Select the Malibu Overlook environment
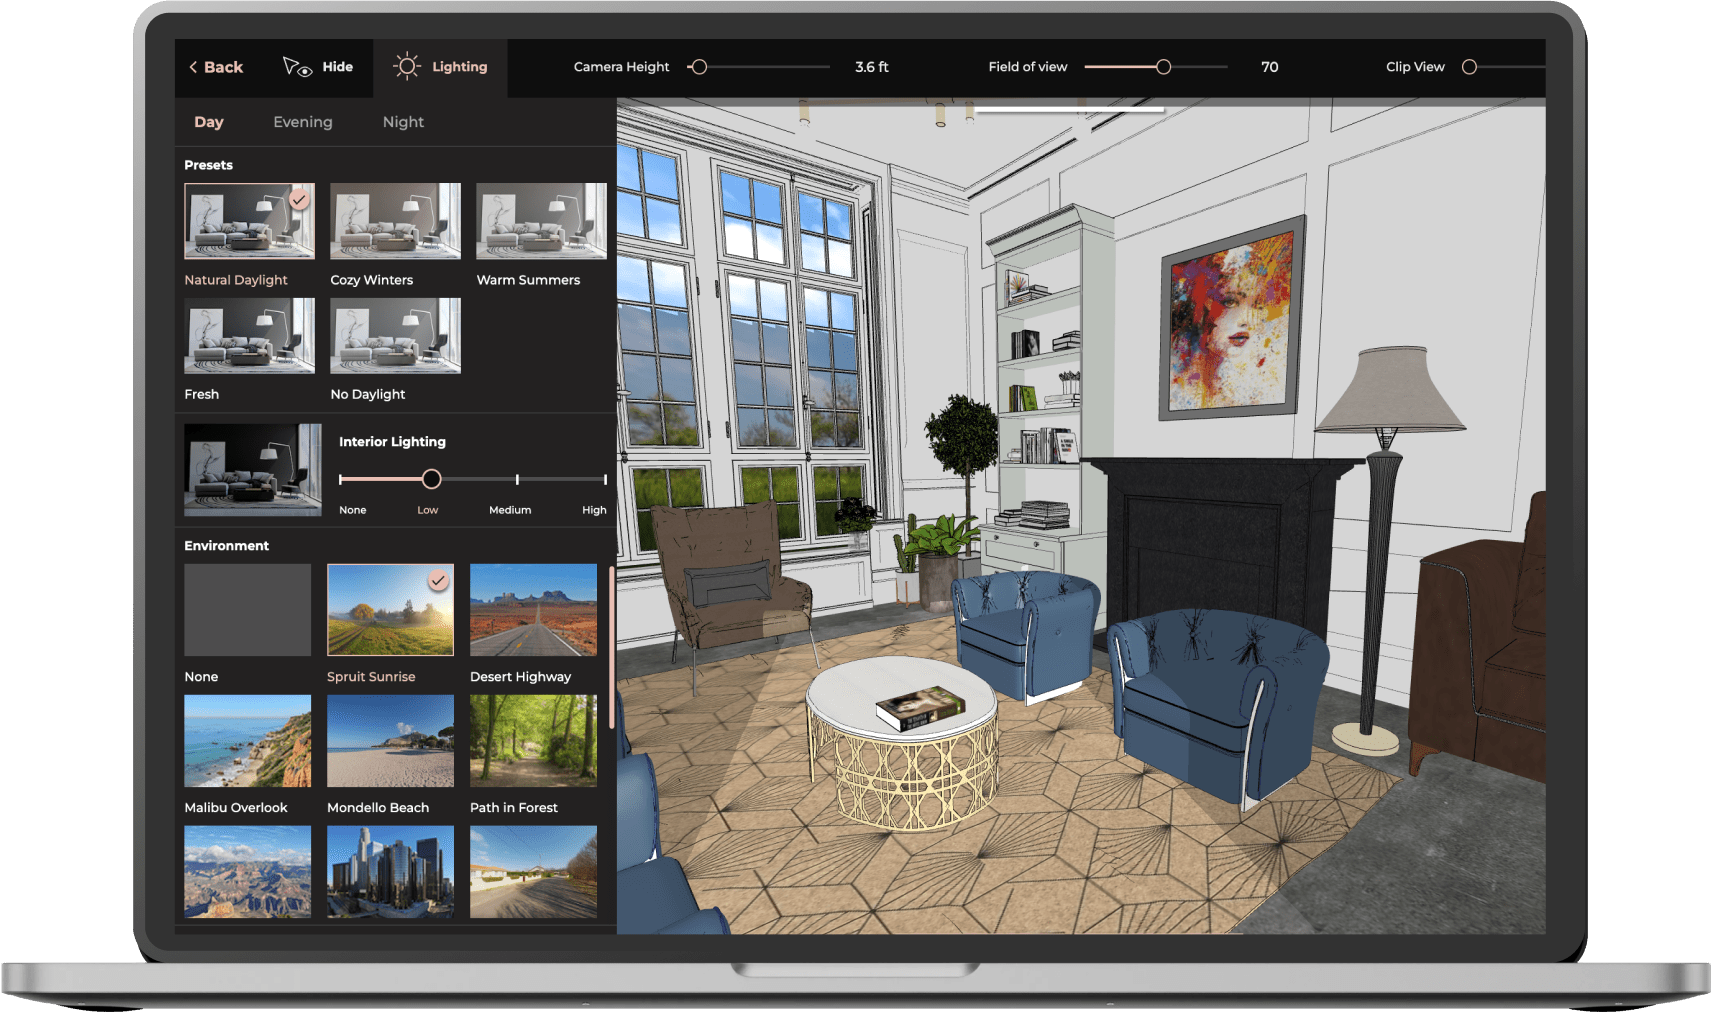The image size is (1712, 1013). pos(246,741)
